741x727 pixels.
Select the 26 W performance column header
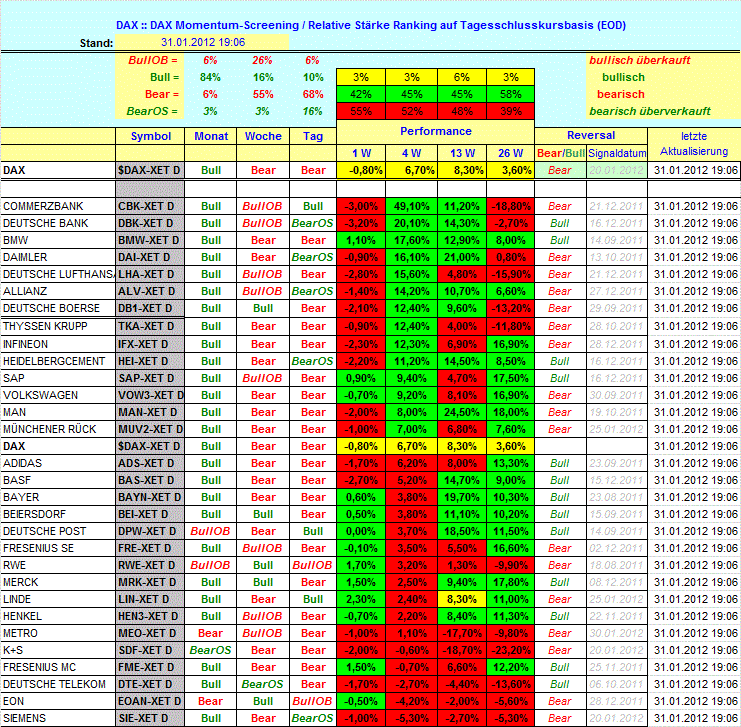coord(510,153)
